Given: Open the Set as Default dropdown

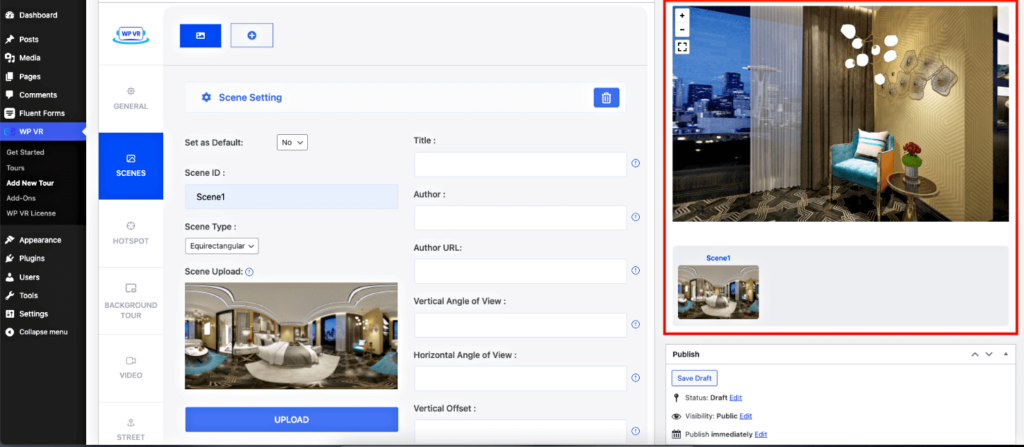Looking at the screenshot, I should (292, 142).
